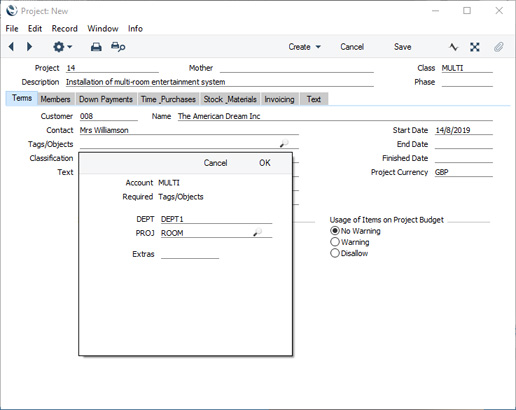Image resolution: width=516 pixels, height=410 pixels.
Task: Open the Record menu
Action: coord(65,29)
